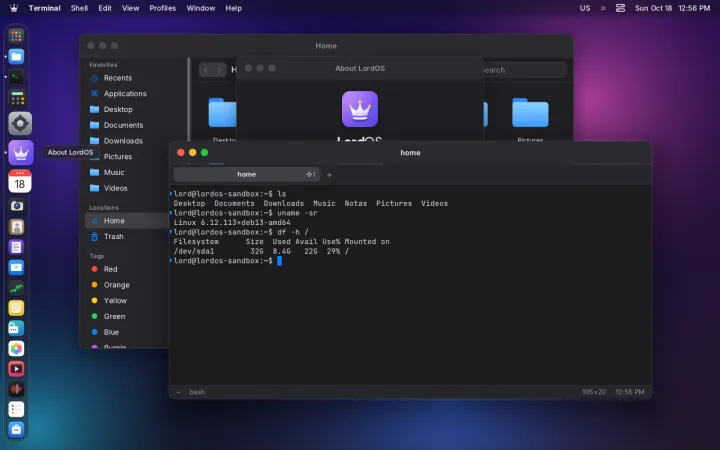Open the red waveform audio dock icon
The image size is (720, 450).
coord(16,389)
